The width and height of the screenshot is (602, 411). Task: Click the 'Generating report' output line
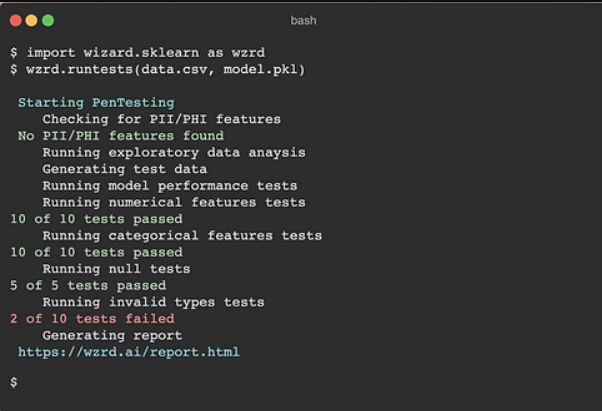pyautogui.click(x=112, y=335)
